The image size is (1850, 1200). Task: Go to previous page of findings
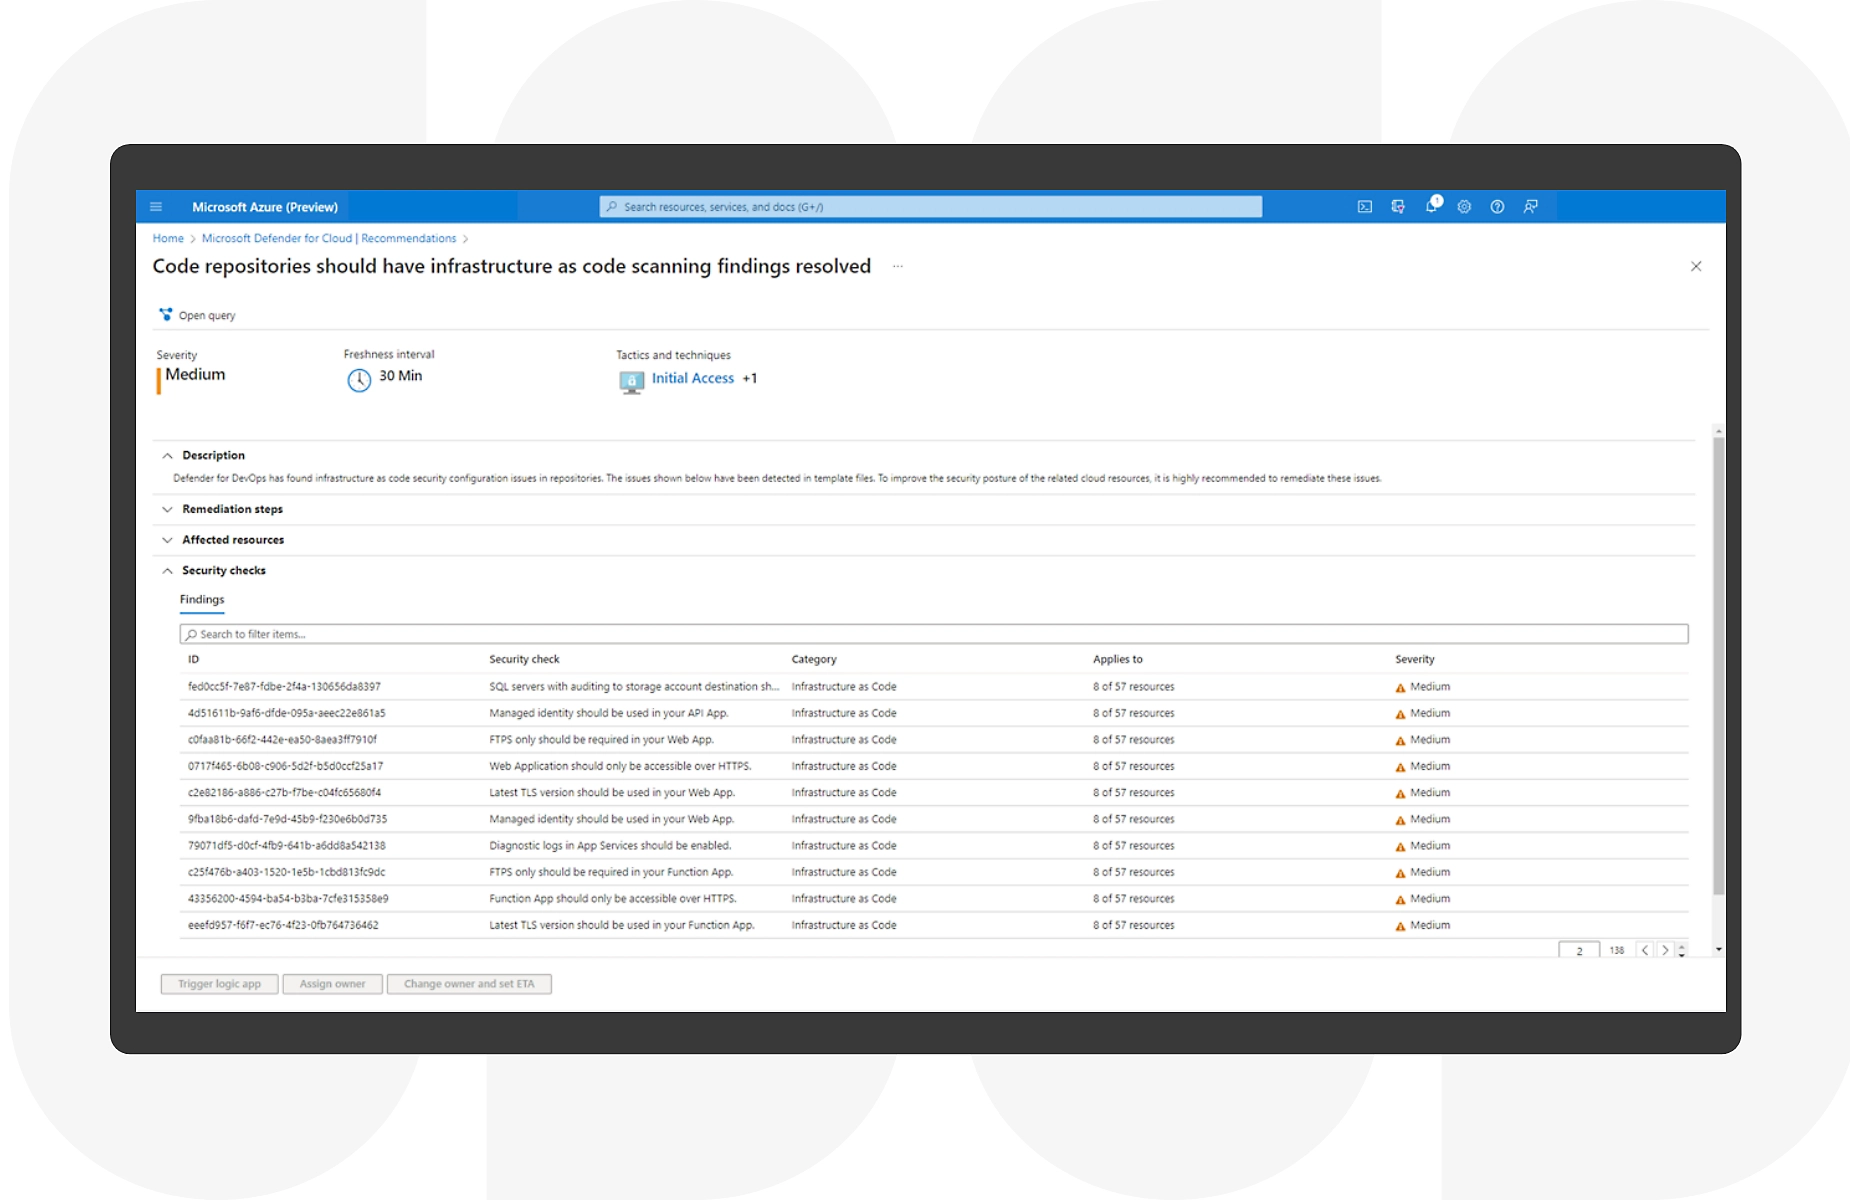tap(1645, 950)
